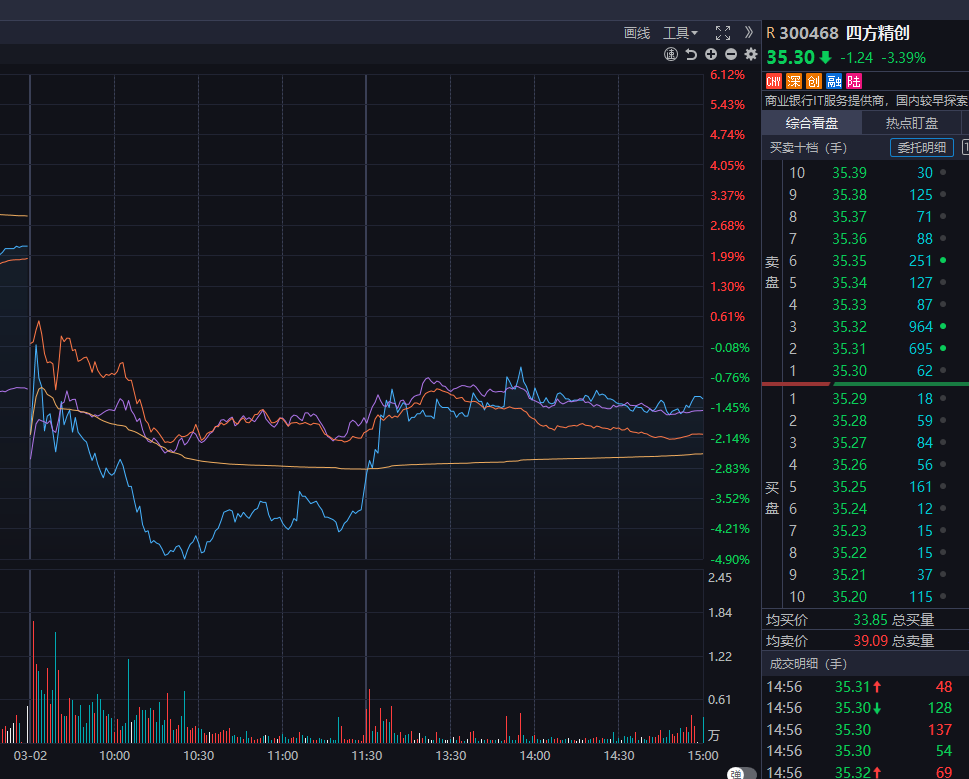The width and height of the screenshot is (969, 779).
Task: Open the 工具 dropdown menu
Action: pyautogui.click(x=680, y=33)
